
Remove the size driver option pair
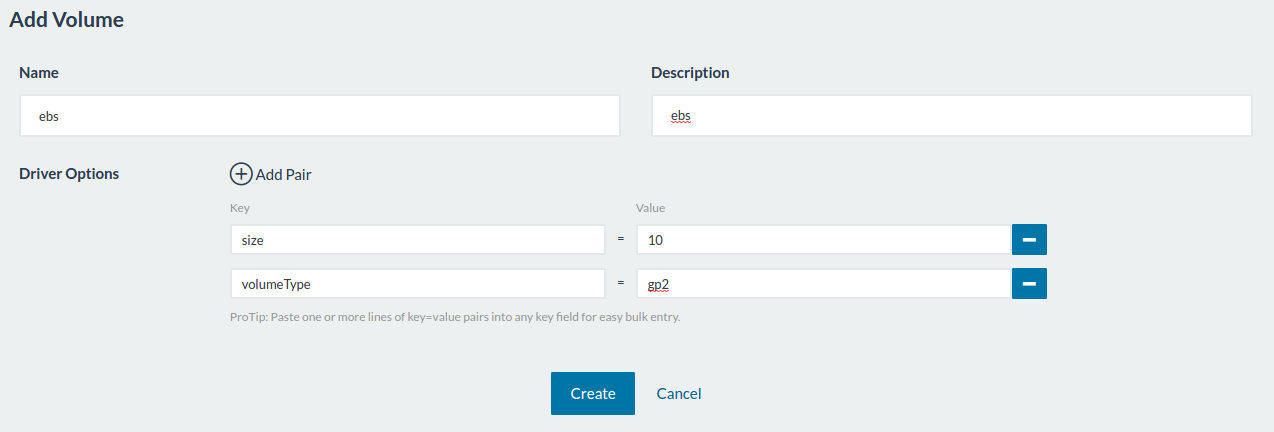tap(1029, 240)
